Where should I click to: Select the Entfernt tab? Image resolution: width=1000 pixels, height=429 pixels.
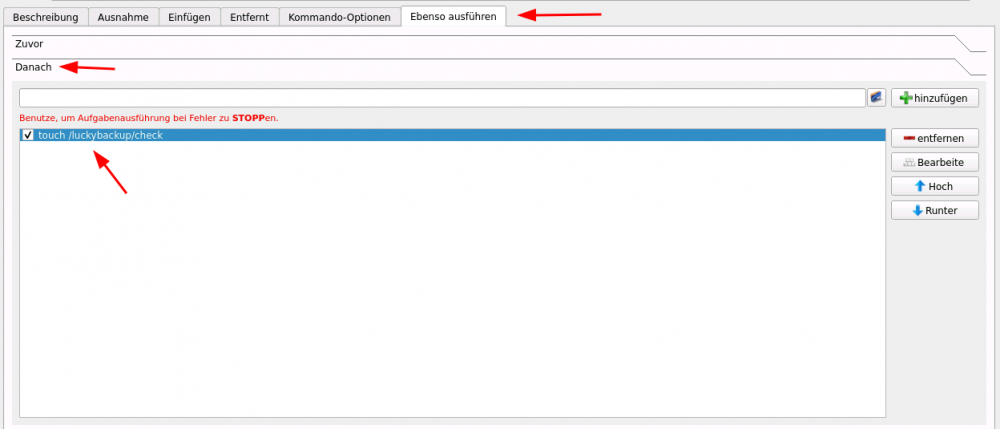[x=249, y=17]
